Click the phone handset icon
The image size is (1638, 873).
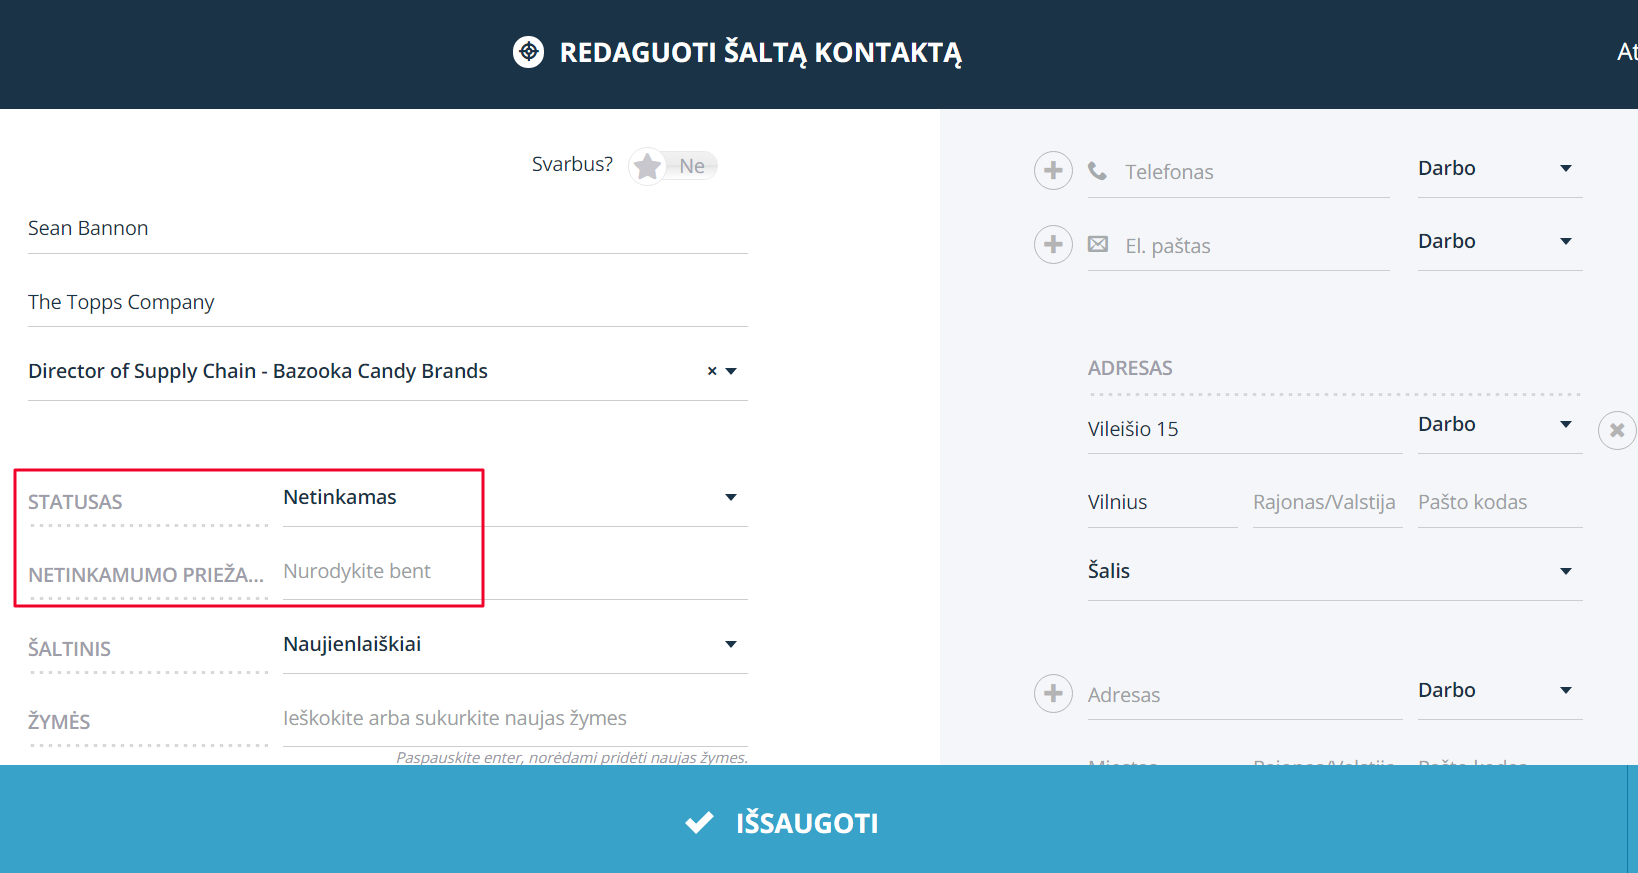pyautogui.click(x=1097, y=171)
